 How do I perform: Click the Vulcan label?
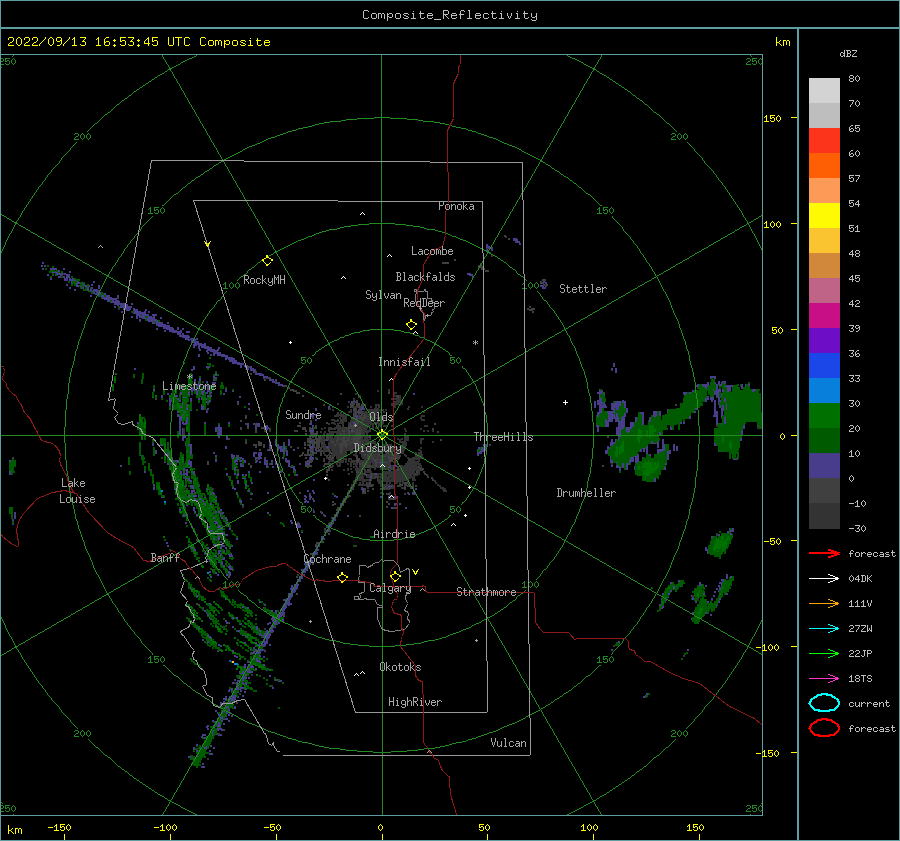coord(509,743)
